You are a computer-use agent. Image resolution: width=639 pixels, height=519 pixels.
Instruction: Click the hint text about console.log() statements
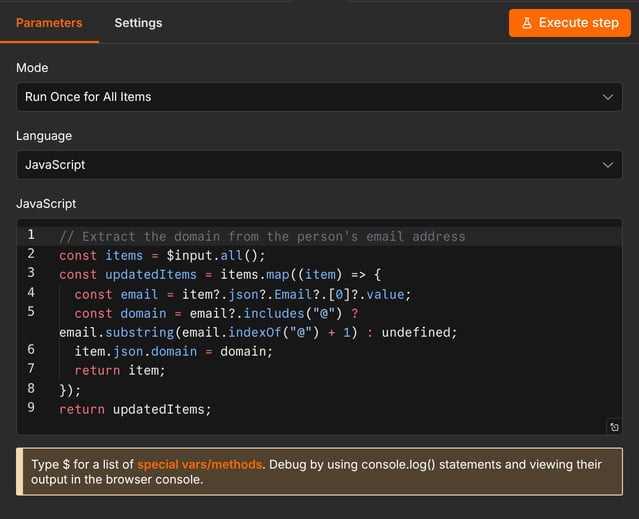[x=316, y=472]
